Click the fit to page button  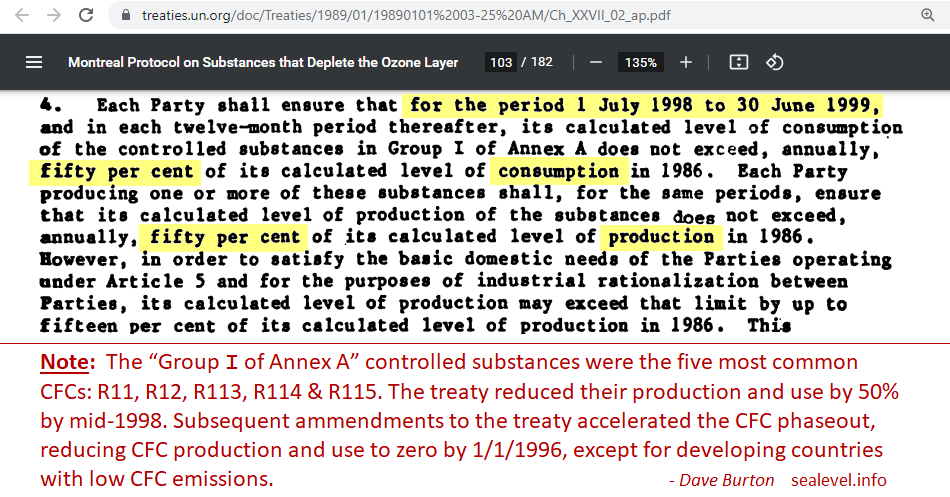pos(739,62)
